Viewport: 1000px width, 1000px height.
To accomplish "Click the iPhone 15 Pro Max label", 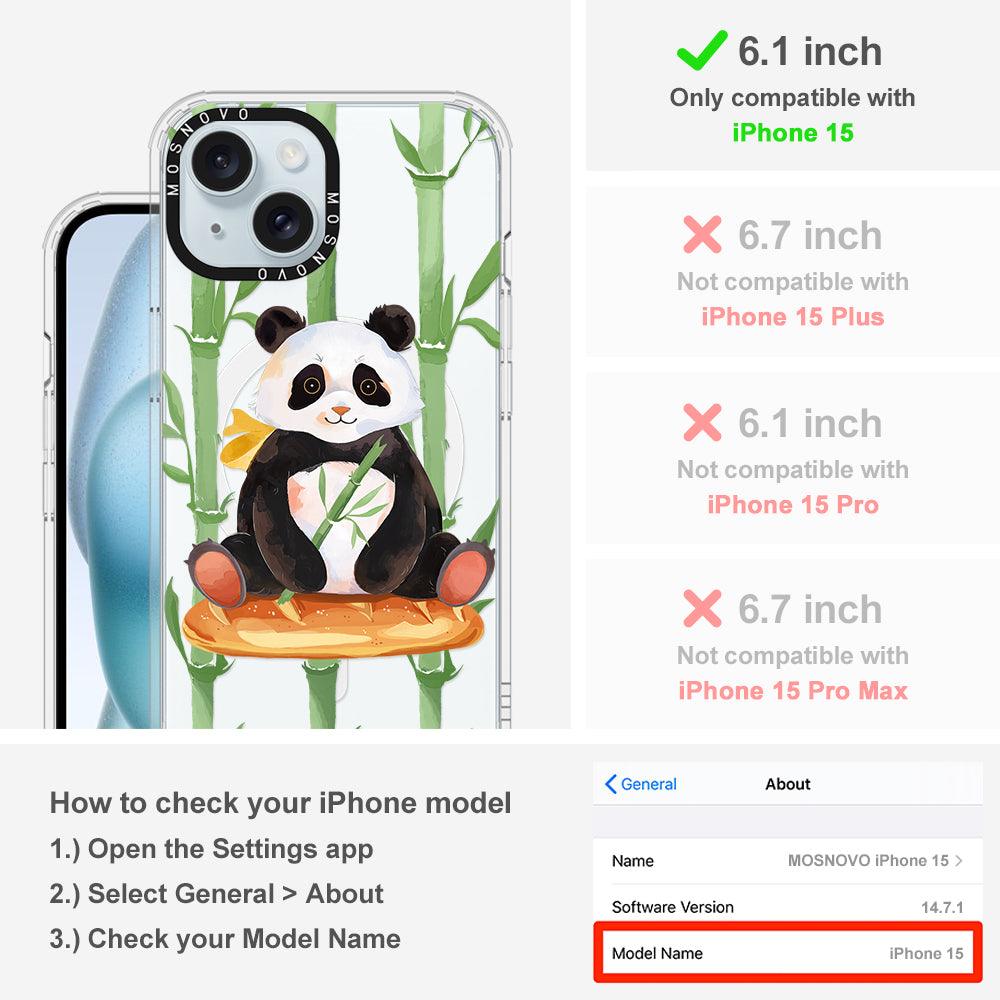I will click(x=793, y=690).
